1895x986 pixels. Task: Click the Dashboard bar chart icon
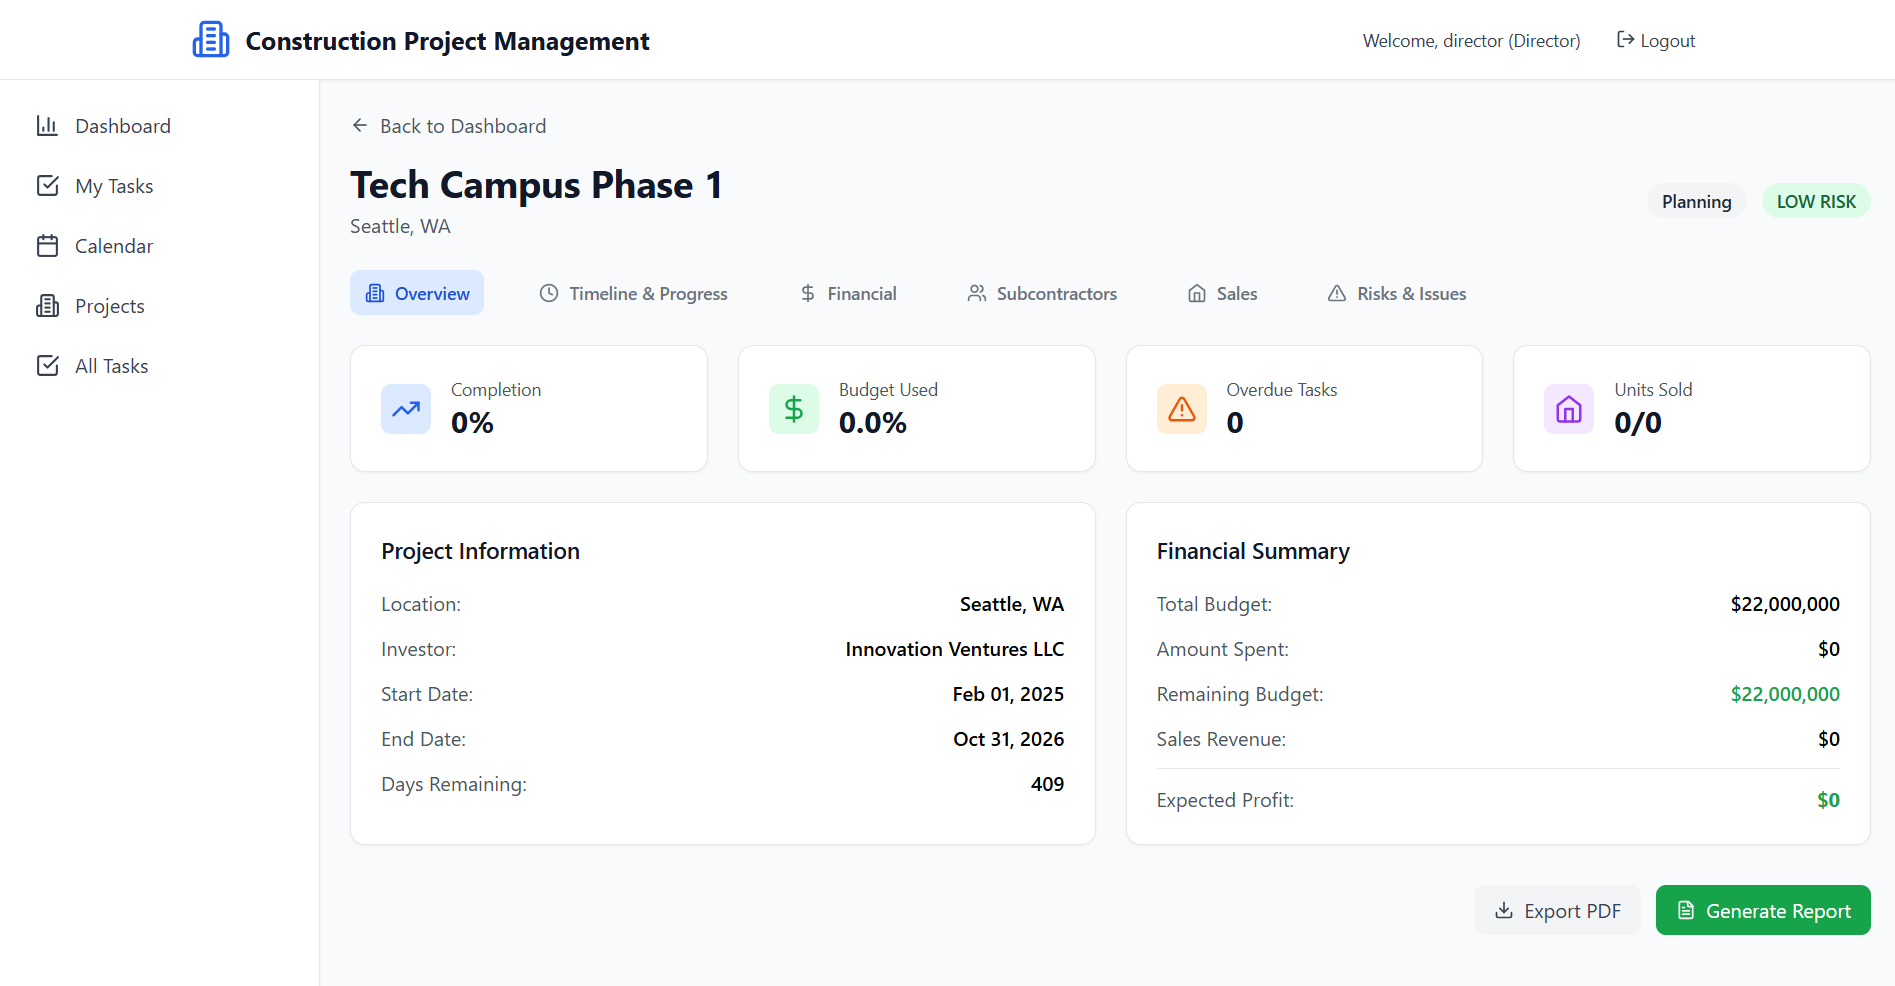(47, 126)
